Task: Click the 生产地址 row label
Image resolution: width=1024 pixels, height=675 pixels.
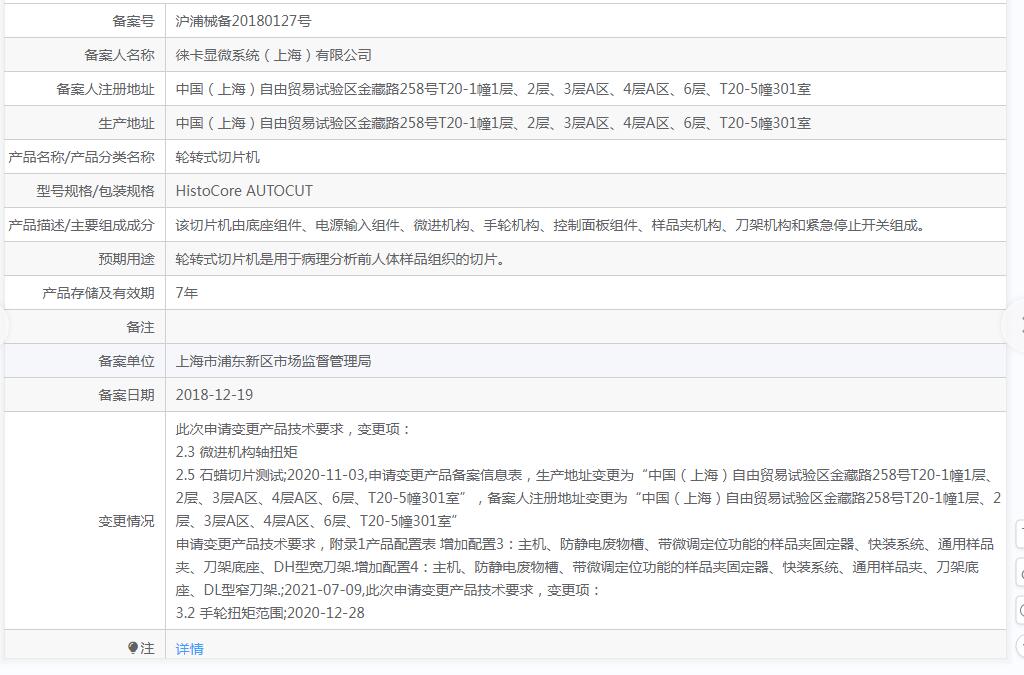Action: click(127, 123)
